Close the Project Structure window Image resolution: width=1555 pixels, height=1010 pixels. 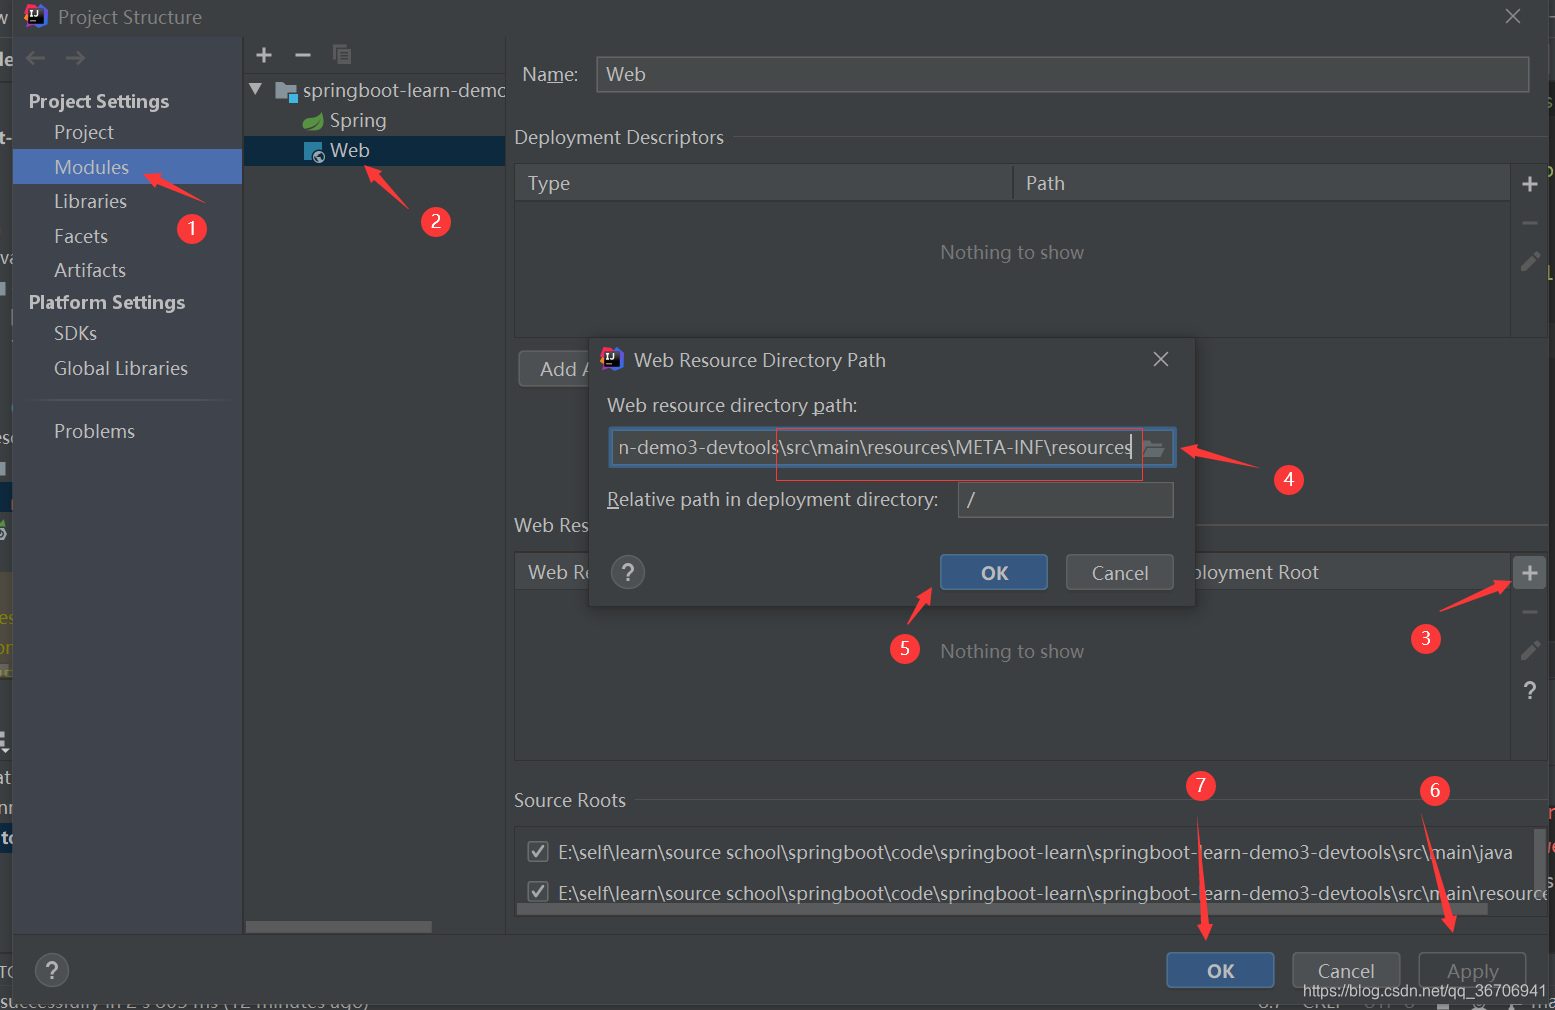1513,16
